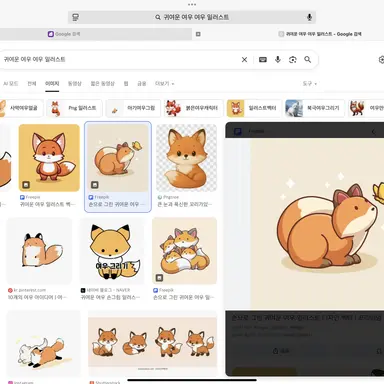This screenshot has height=384, width=384.
Task: Open the standing fox thumbnail on yellow background
Action: 49,158
